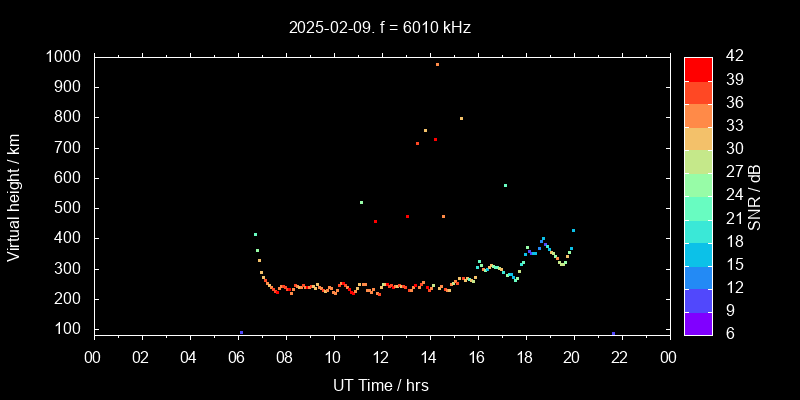Select the 'SNR / dB' colorbar label
Screen dimensions: 800x400
tap(754, 196)
